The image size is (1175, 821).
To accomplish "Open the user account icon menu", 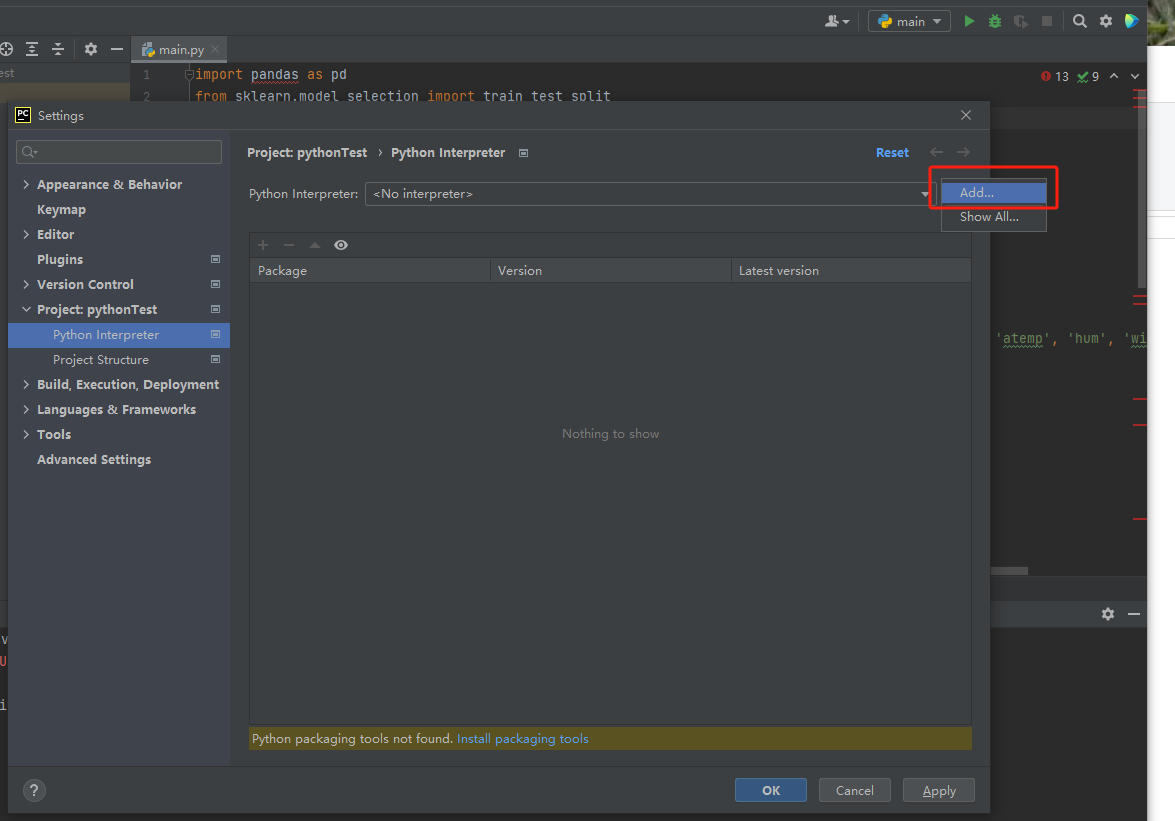I will (836, 21).
